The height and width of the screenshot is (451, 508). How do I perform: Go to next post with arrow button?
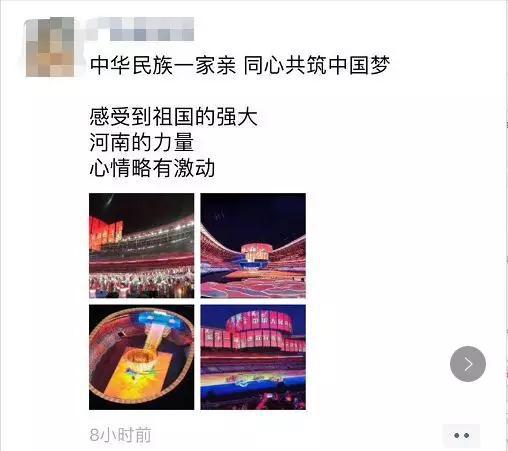point(468,364)
